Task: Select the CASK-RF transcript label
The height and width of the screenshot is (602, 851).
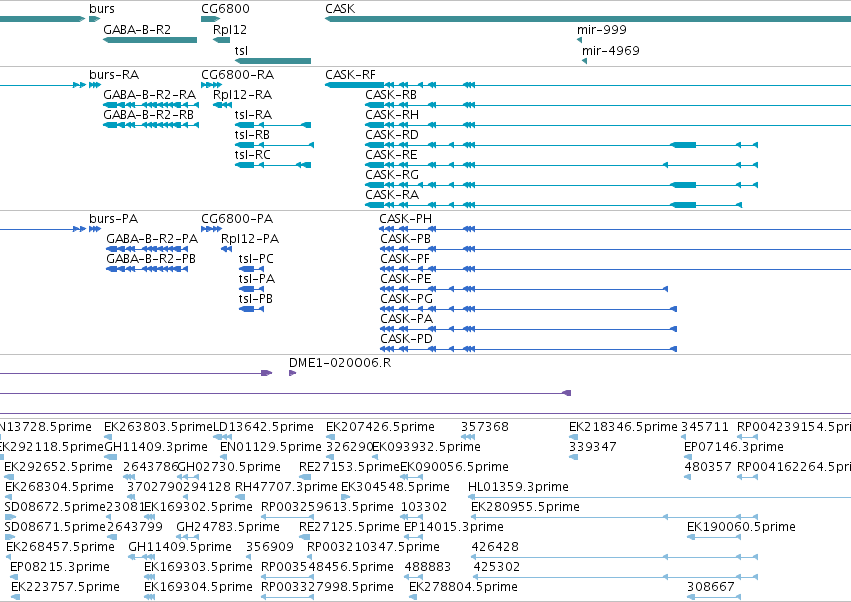Action: [350, 74]
